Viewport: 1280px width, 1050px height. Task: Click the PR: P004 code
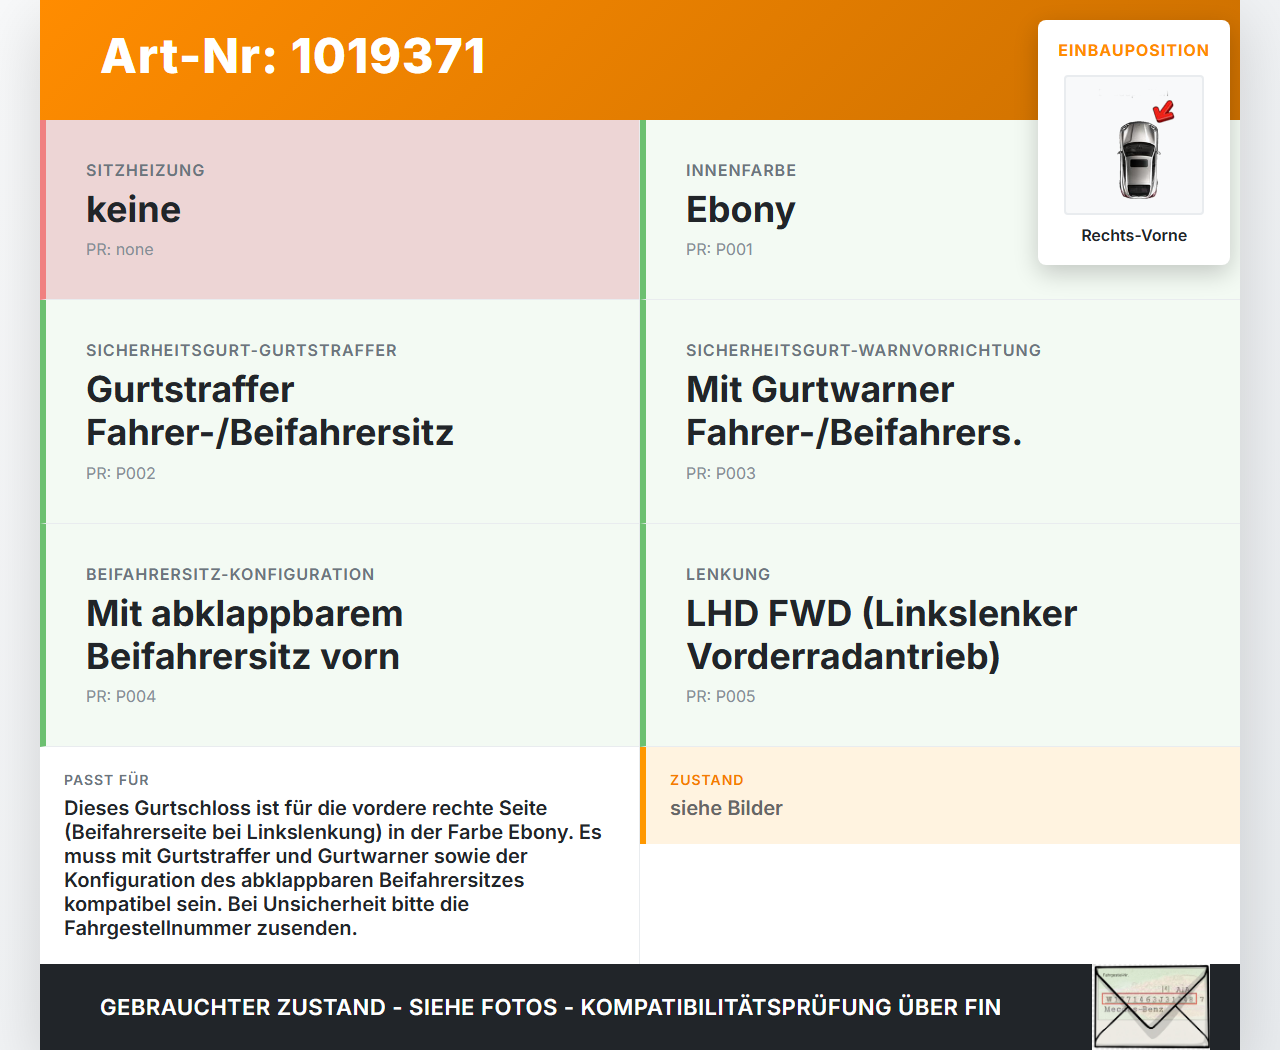[x=121, y=696]
